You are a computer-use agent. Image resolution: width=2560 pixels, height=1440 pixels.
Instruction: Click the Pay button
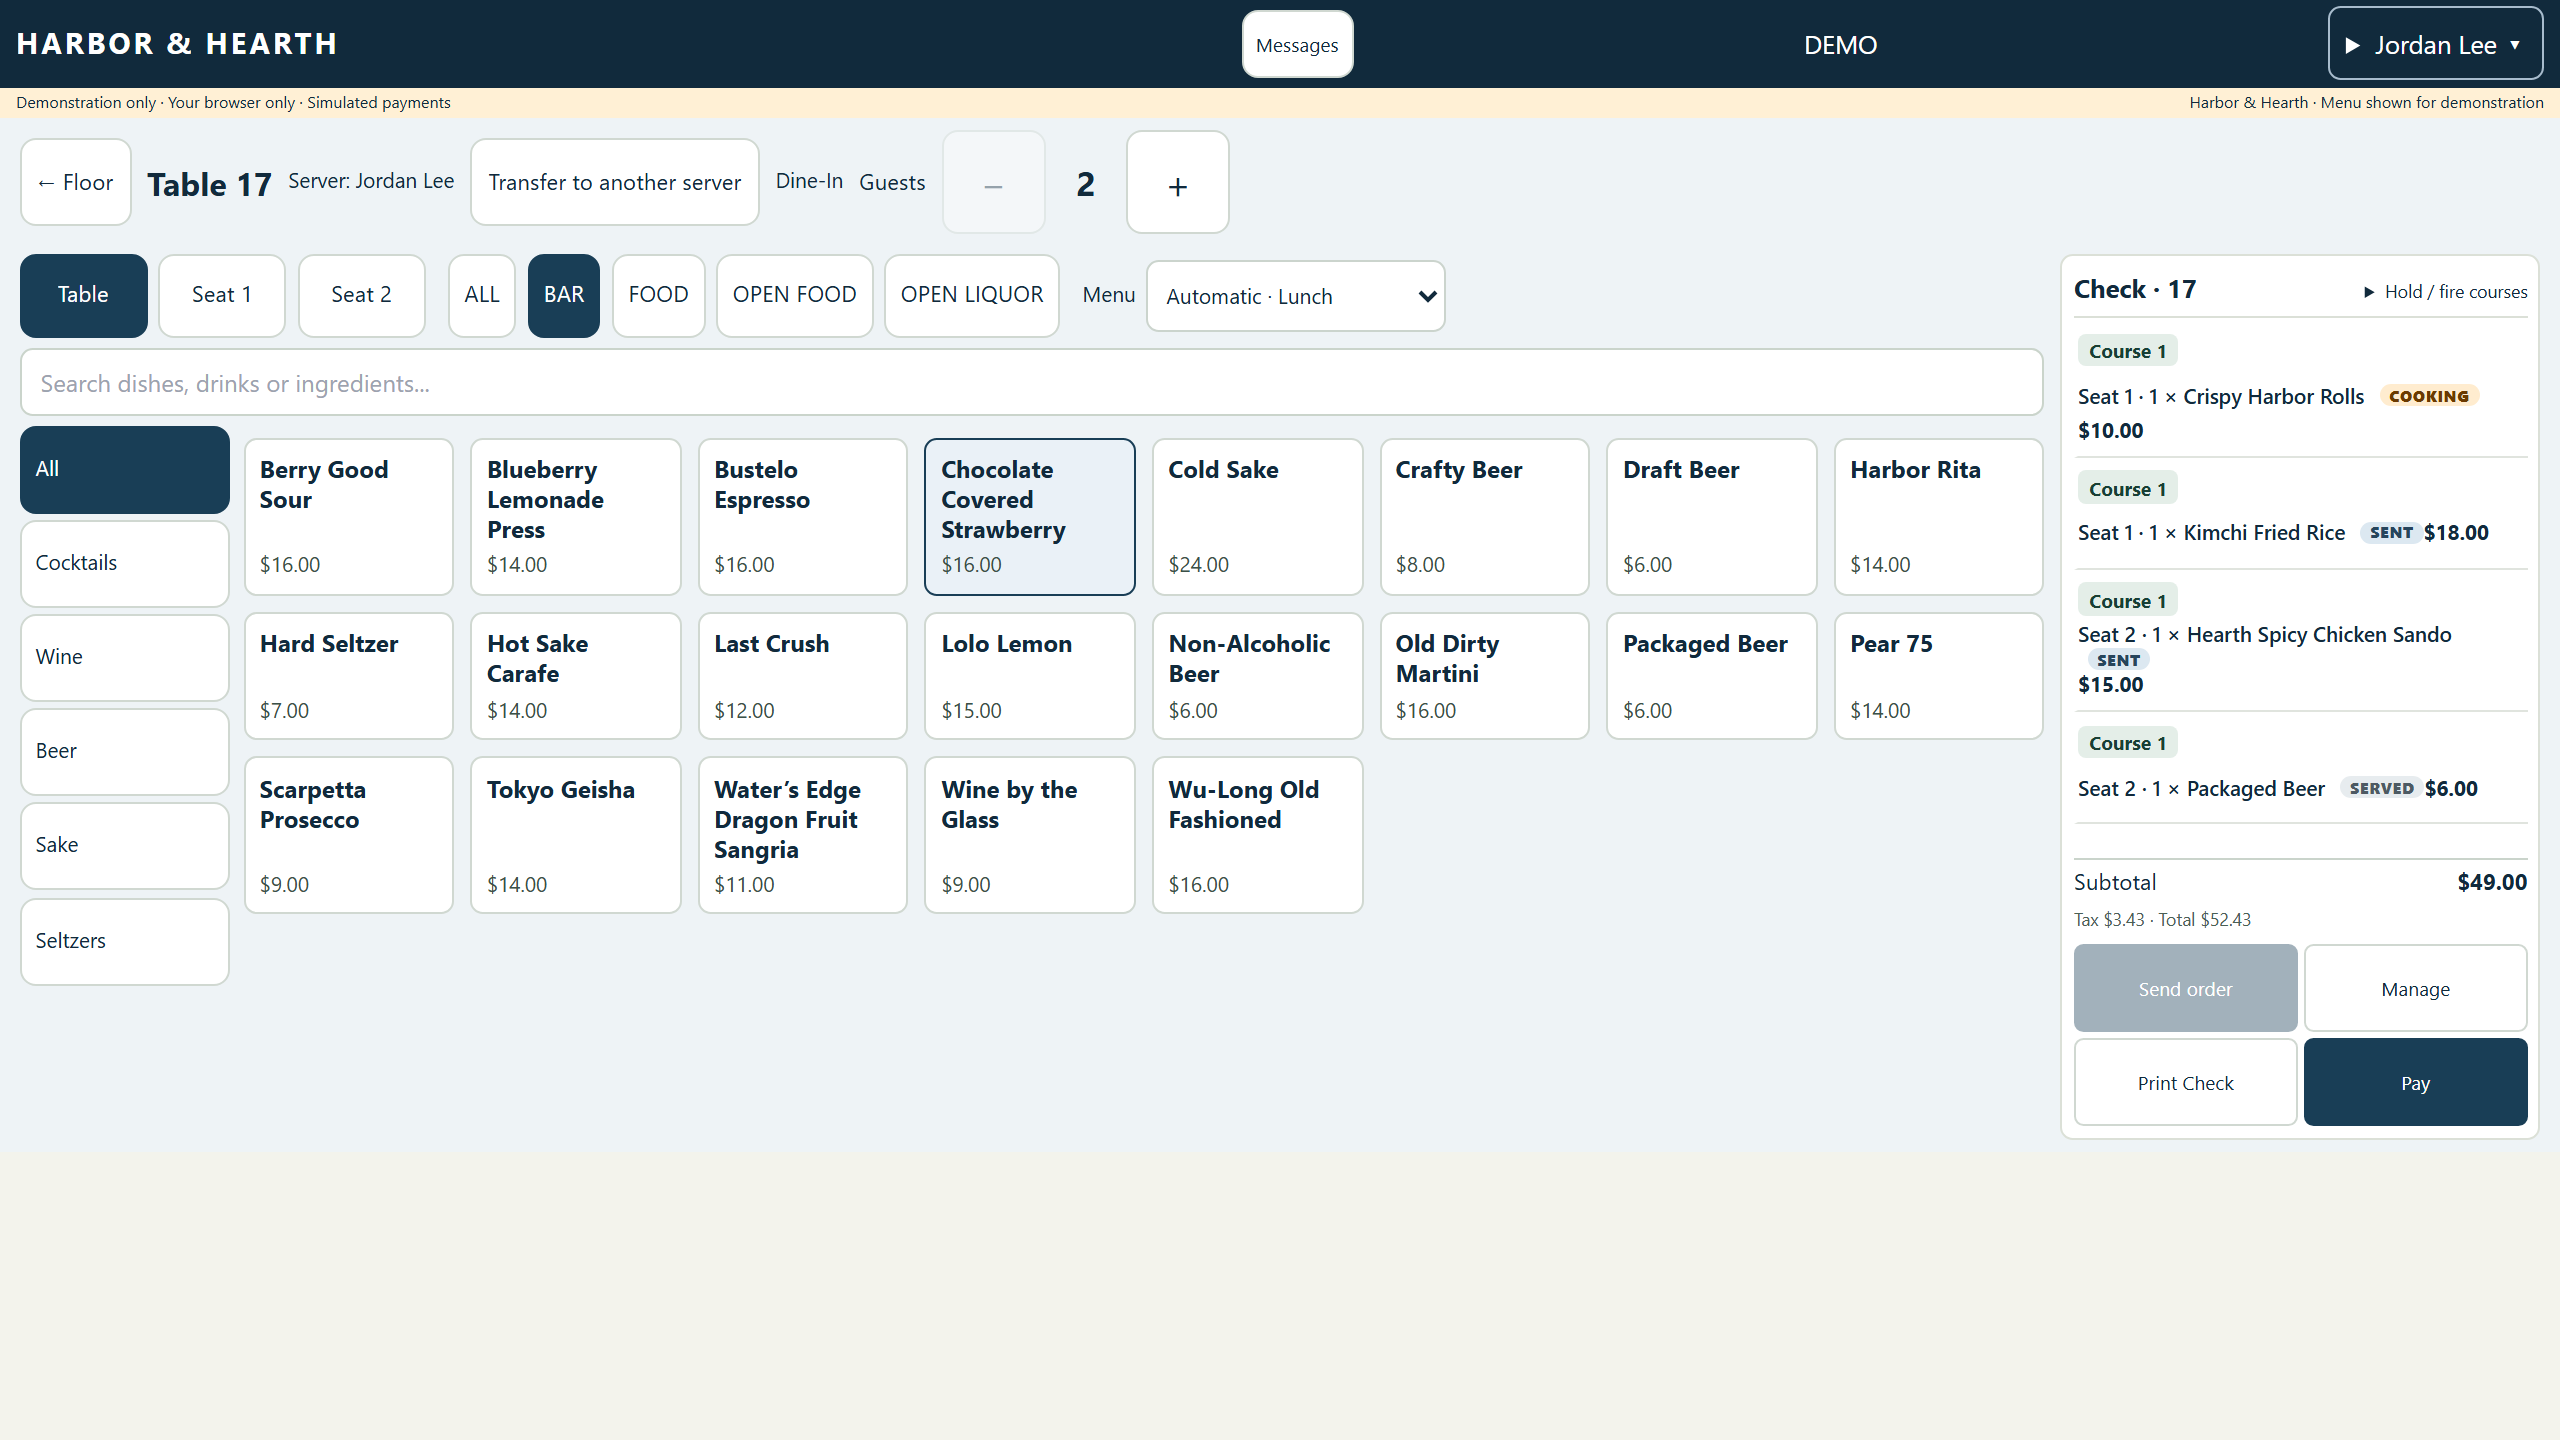click(x=2416, y=1083)
